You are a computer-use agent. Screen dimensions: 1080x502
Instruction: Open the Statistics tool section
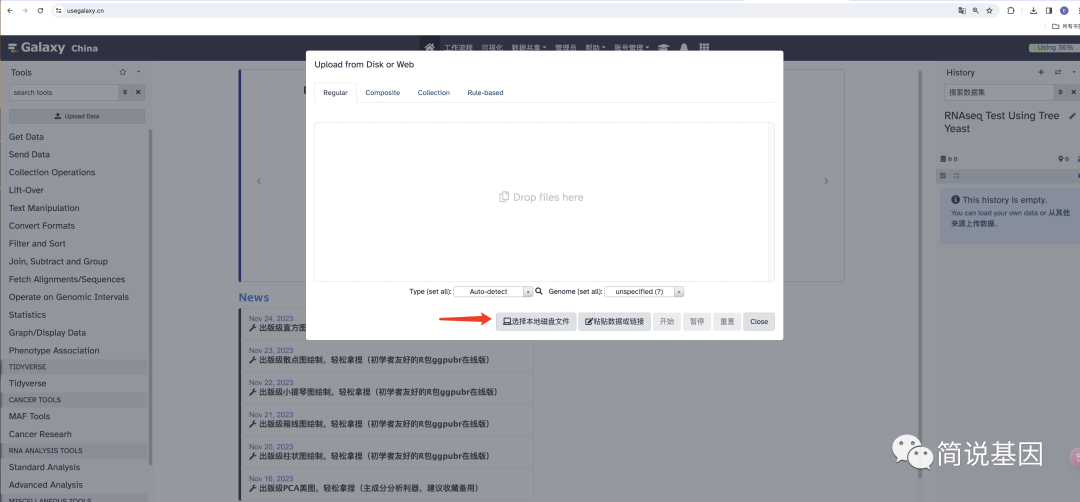coord(27,315)
